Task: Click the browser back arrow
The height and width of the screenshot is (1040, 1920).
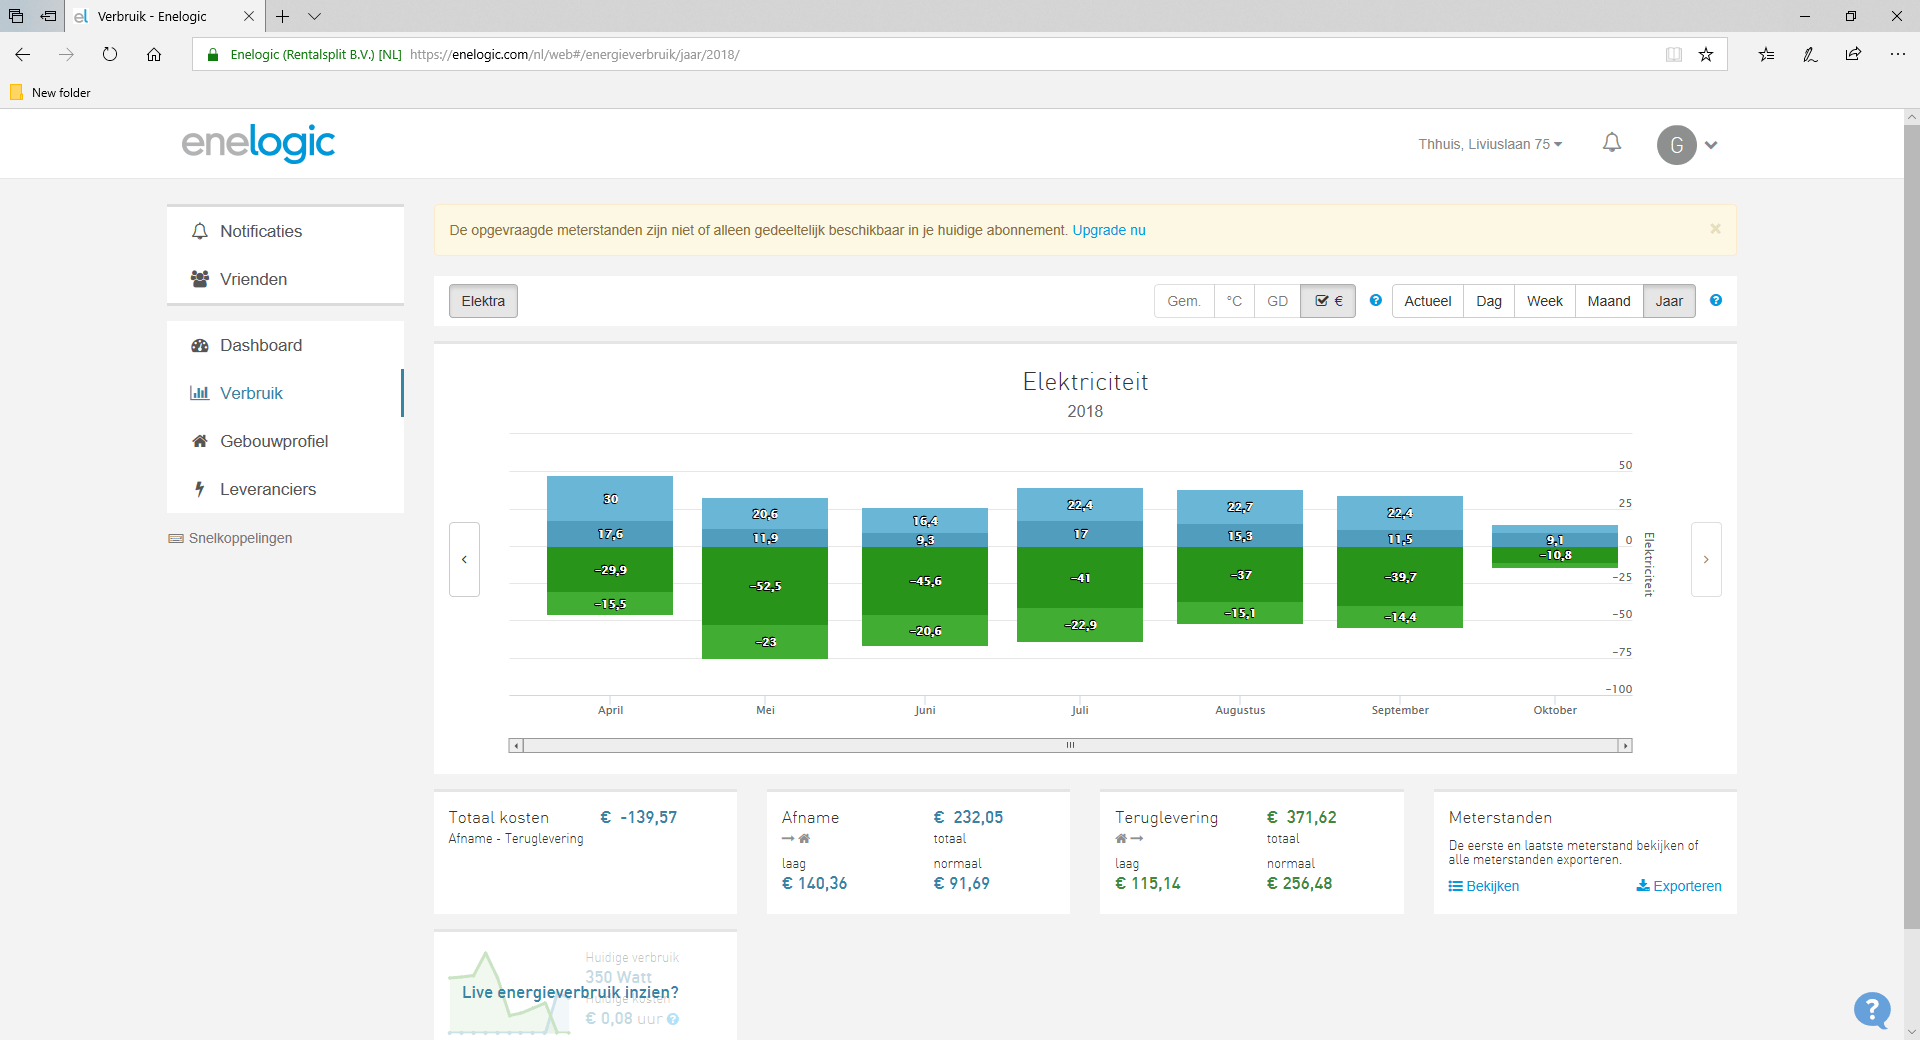Action: coord(23,54)
